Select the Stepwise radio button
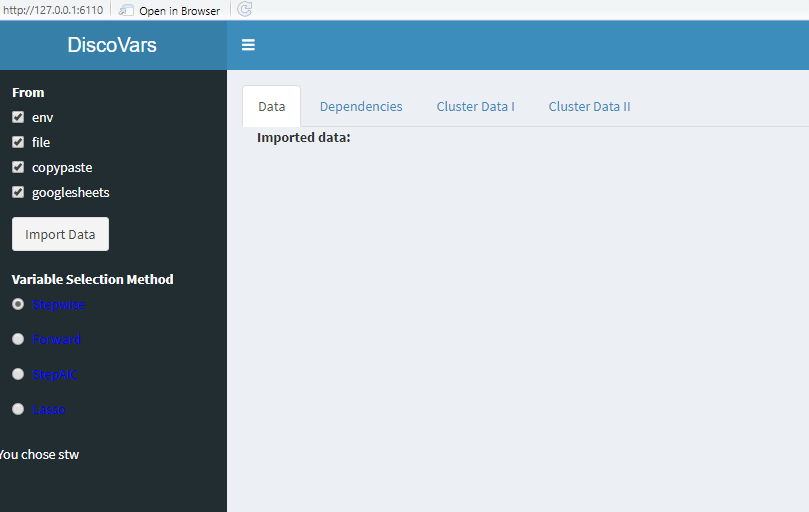Image resolution: width=809 pixels, height=512 pixels. [x=18, y=304]
